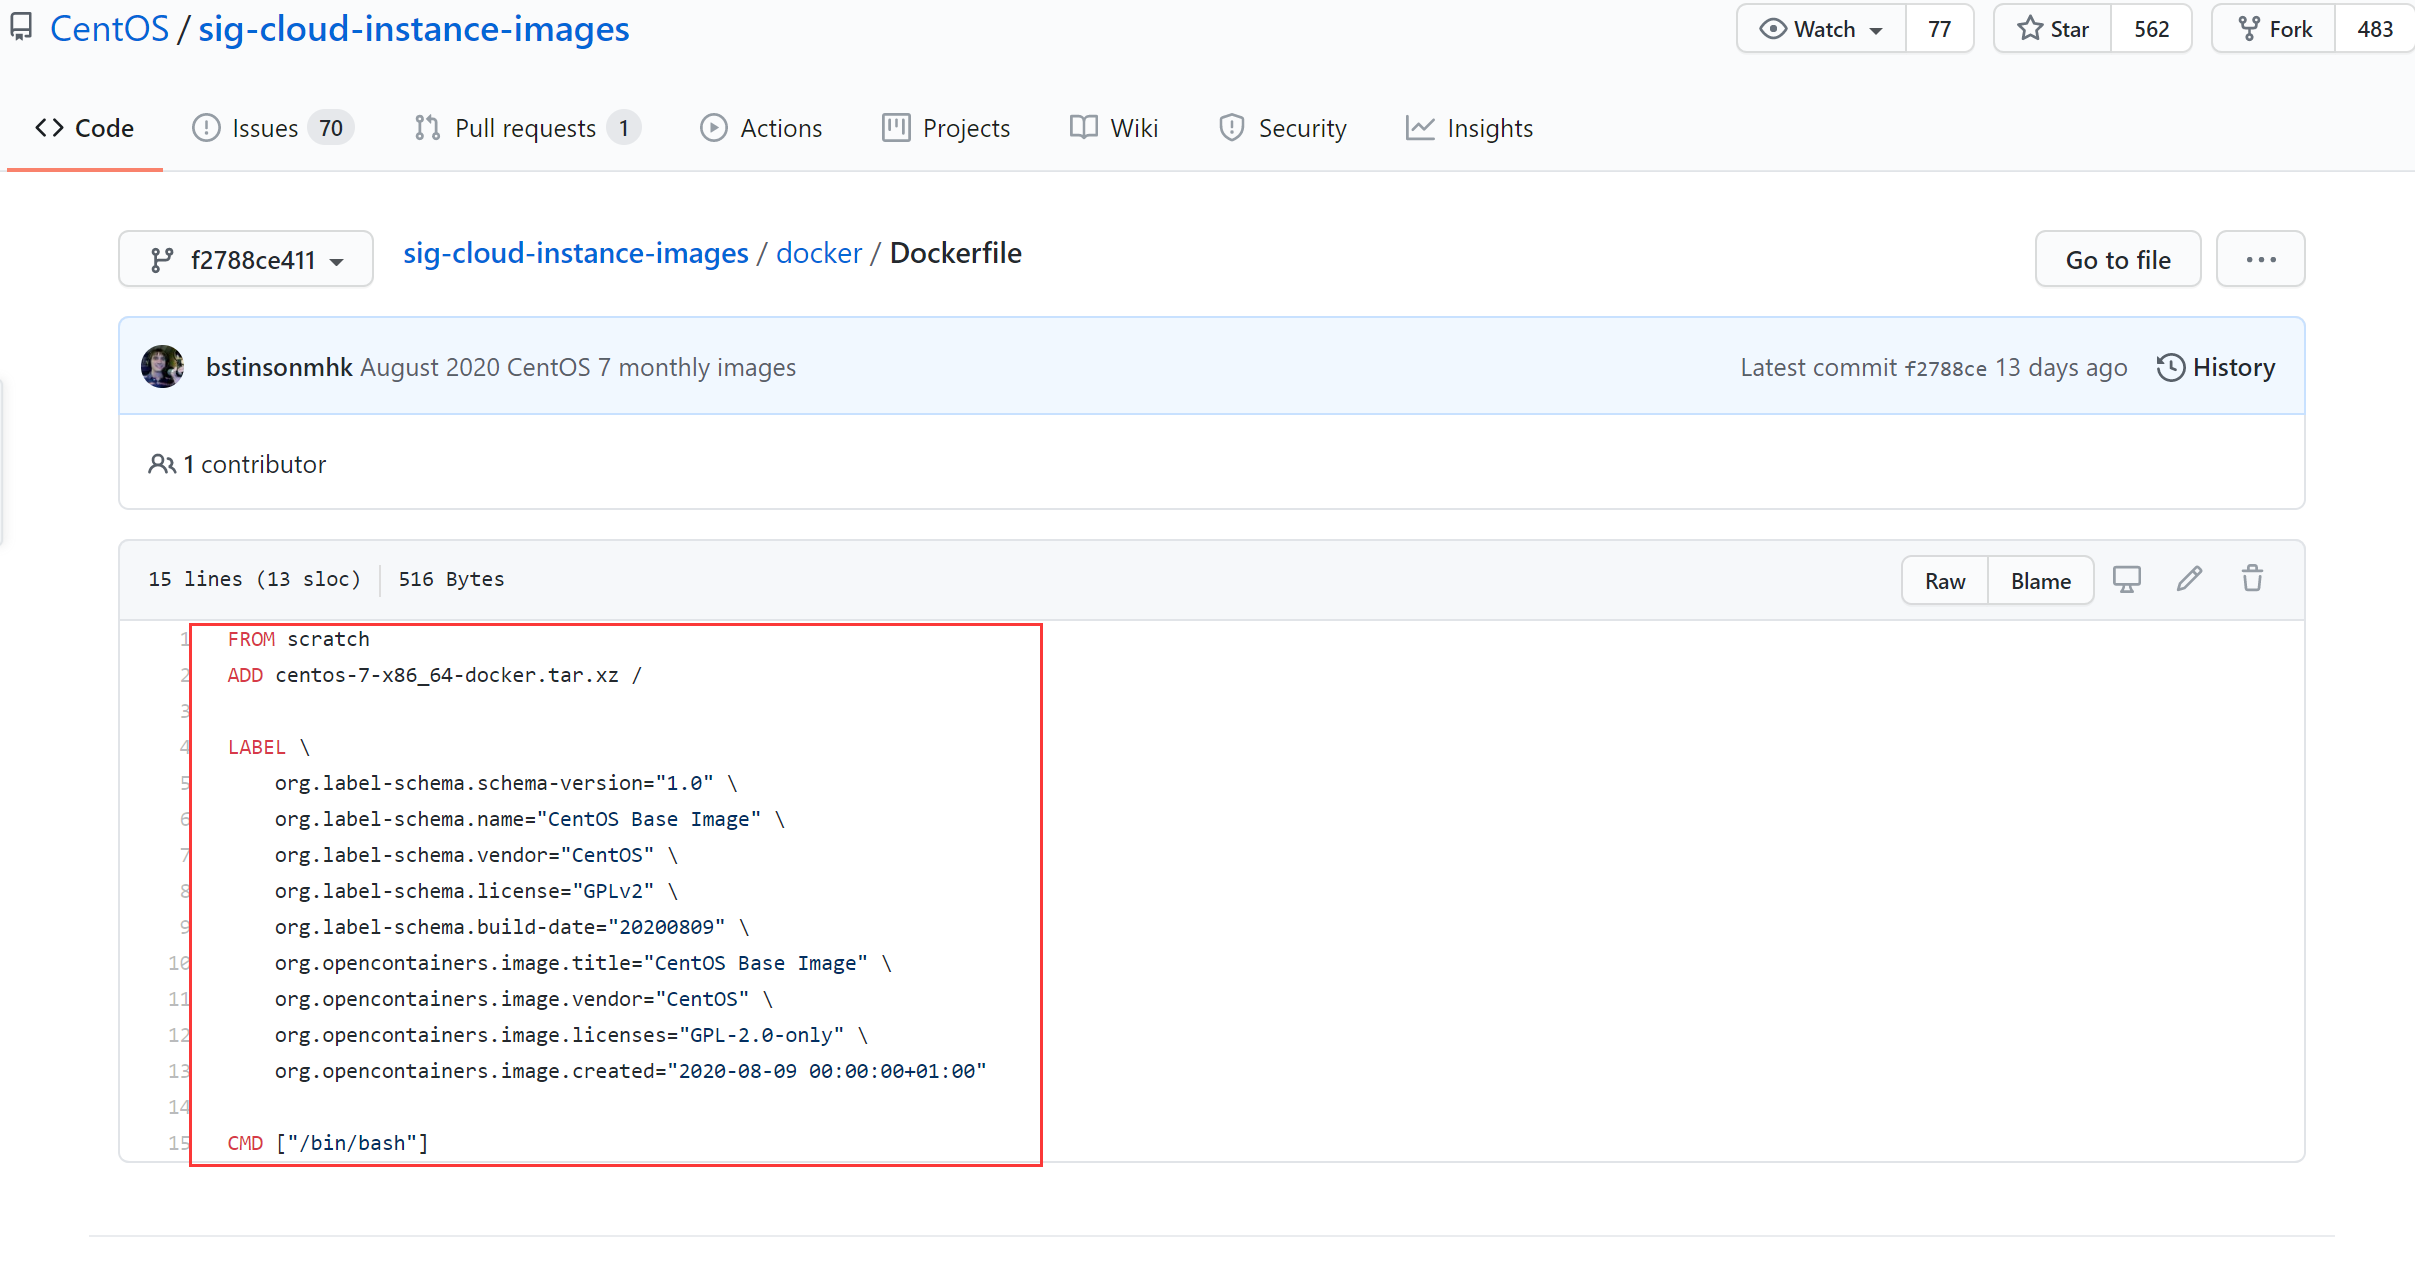Fork the repository
This screenshot has width=2415, height=1266.
point(2274,29)
